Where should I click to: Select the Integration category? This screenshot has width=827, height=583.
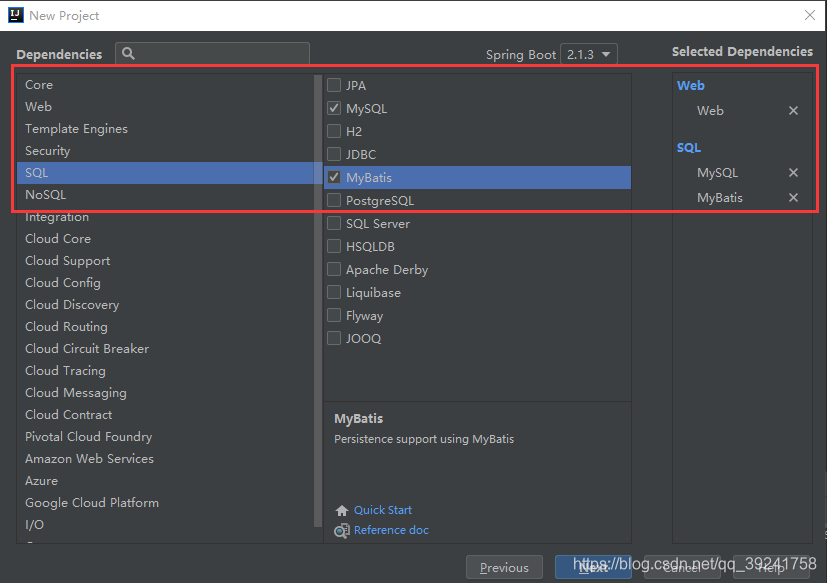(x=166, y=217)
